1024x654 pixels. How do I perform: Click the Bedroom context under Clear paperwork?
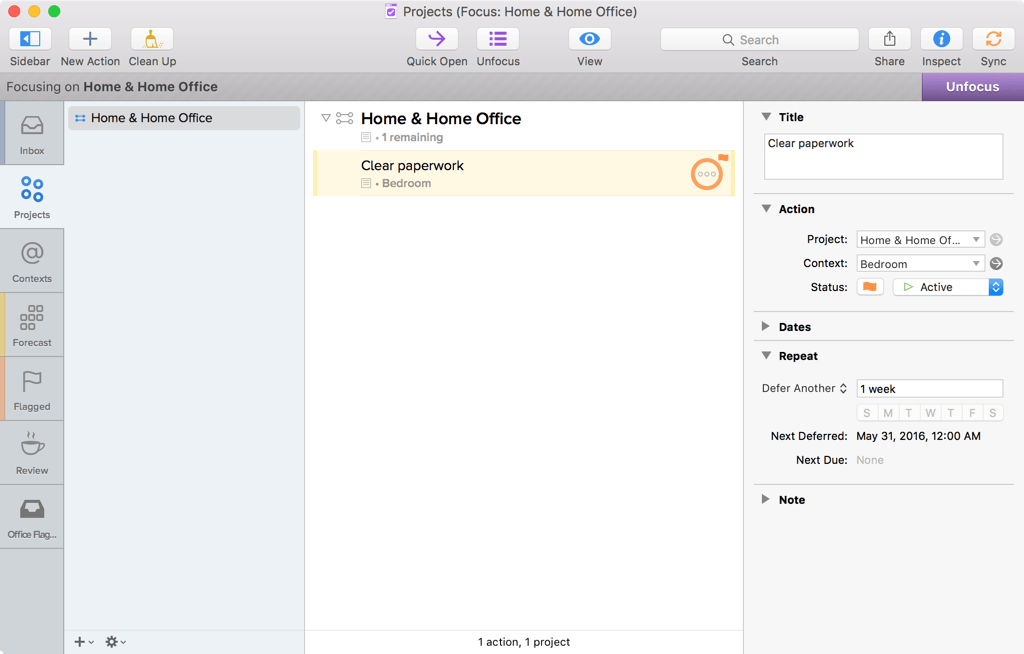406,184
